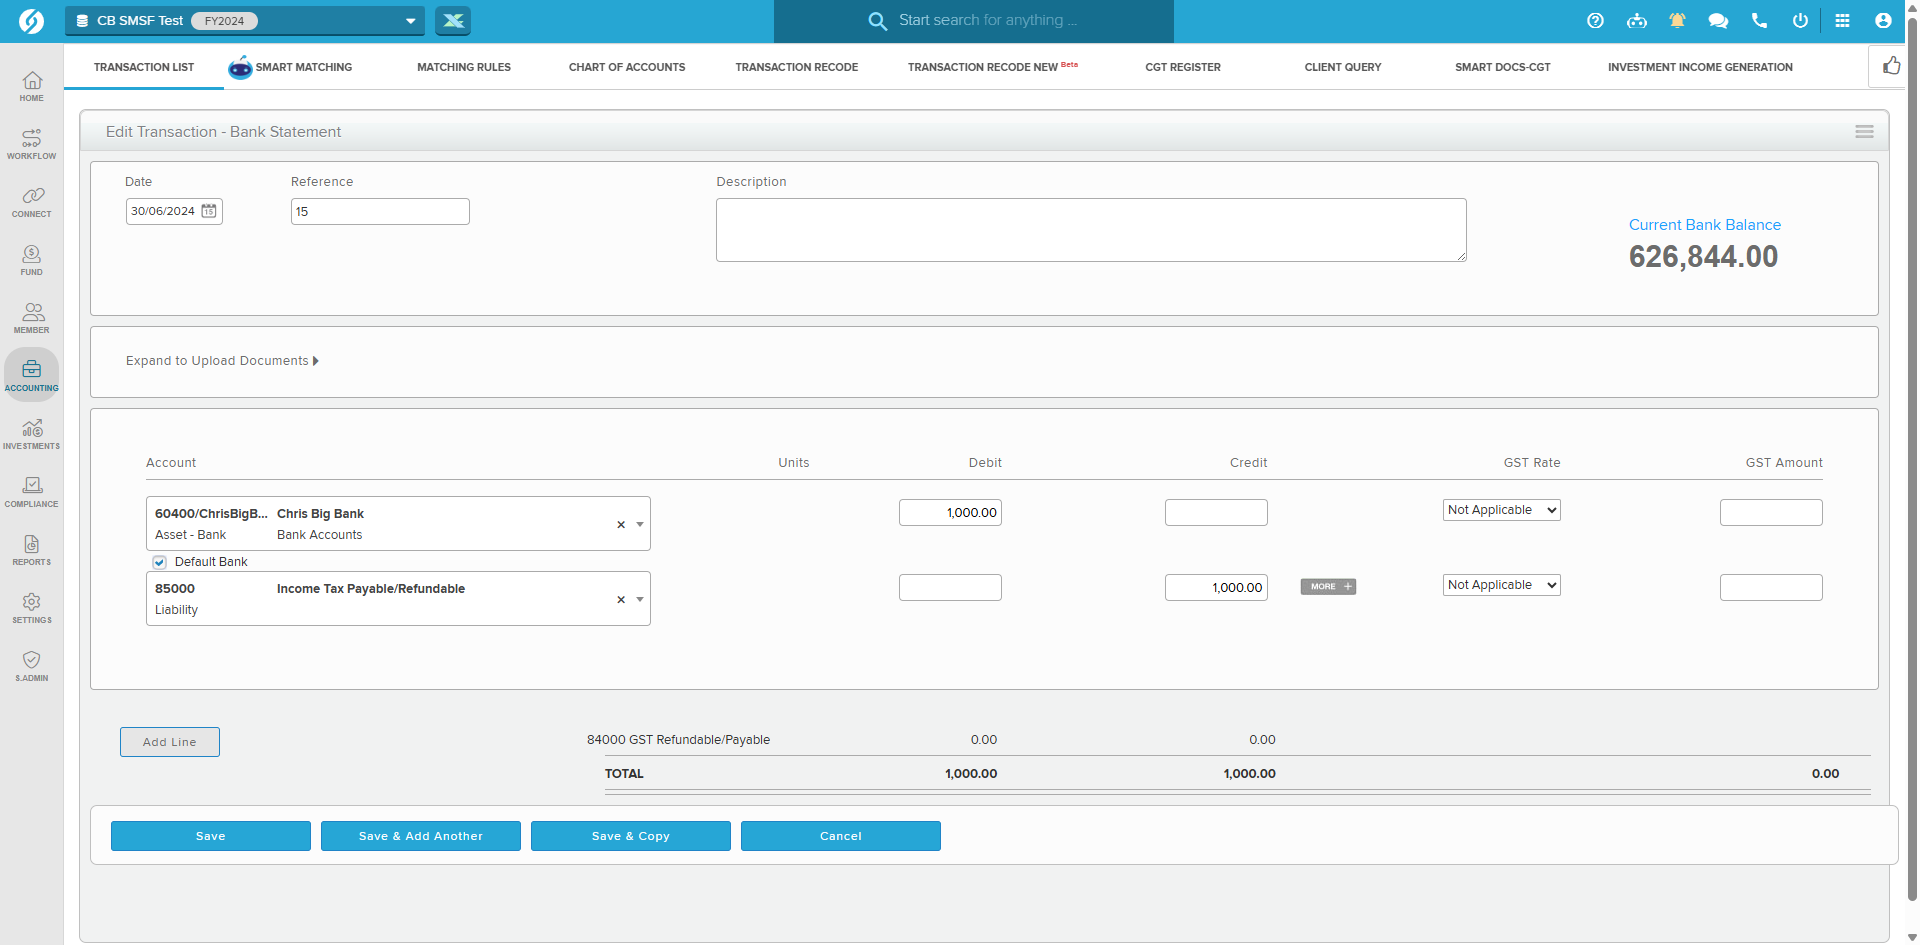The width and height of the screenshot is (1920, 945).
Task: Click the robot assistant icon in header
Action: (x=1636, y=21)
